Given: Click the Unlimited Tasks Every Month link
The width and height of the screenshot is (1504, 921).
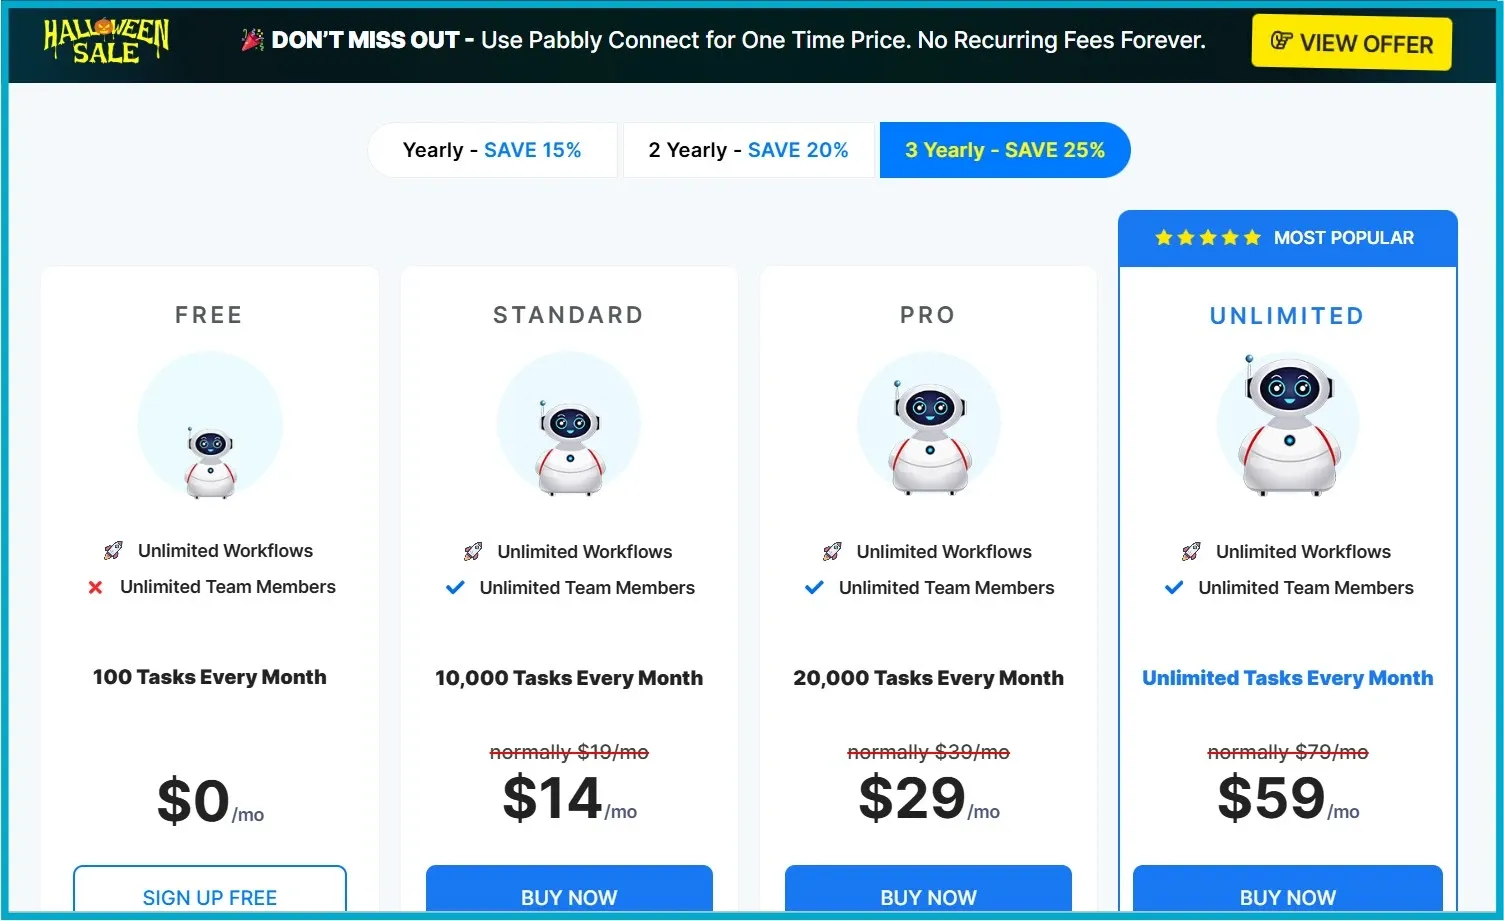Looking at the screenshot, I should pyautogui.click(x=1288, y=677).
